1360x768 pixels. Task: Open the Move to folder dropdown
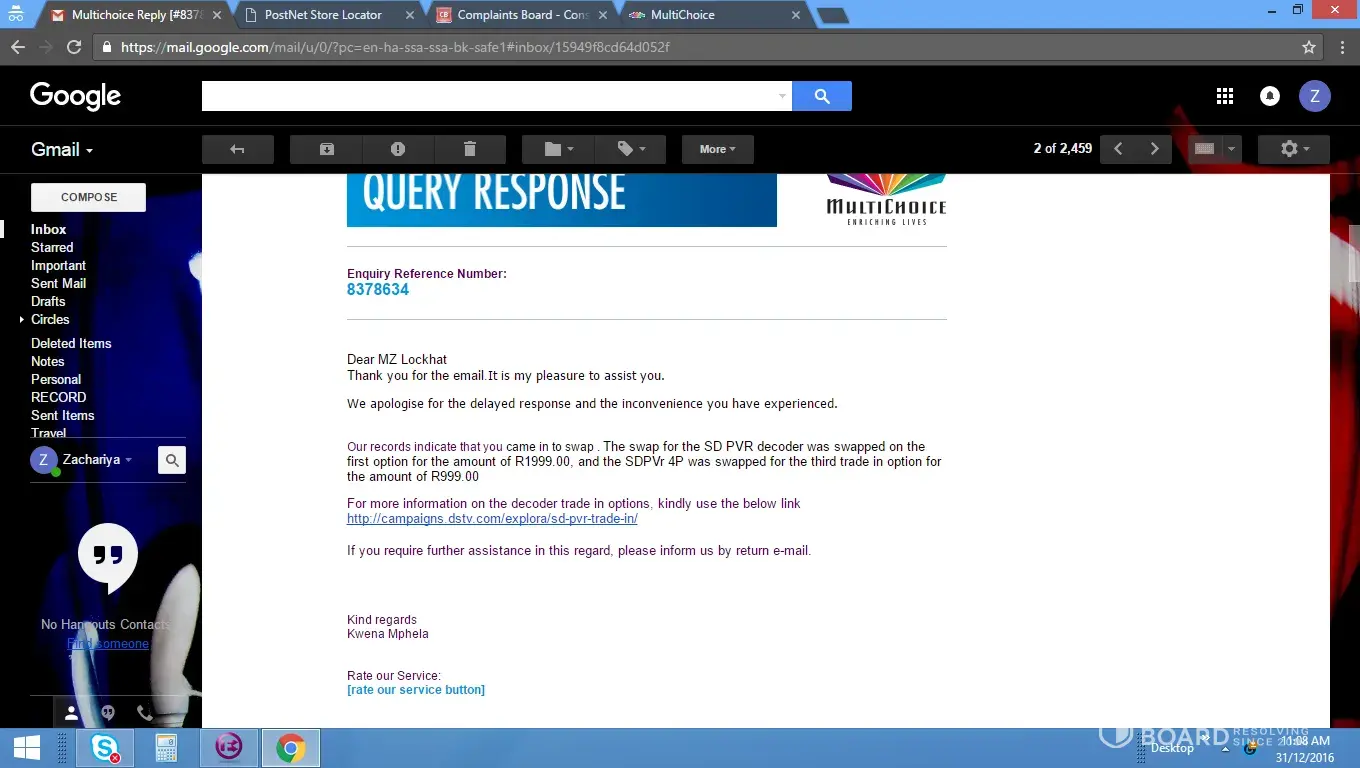coord(558,149)
